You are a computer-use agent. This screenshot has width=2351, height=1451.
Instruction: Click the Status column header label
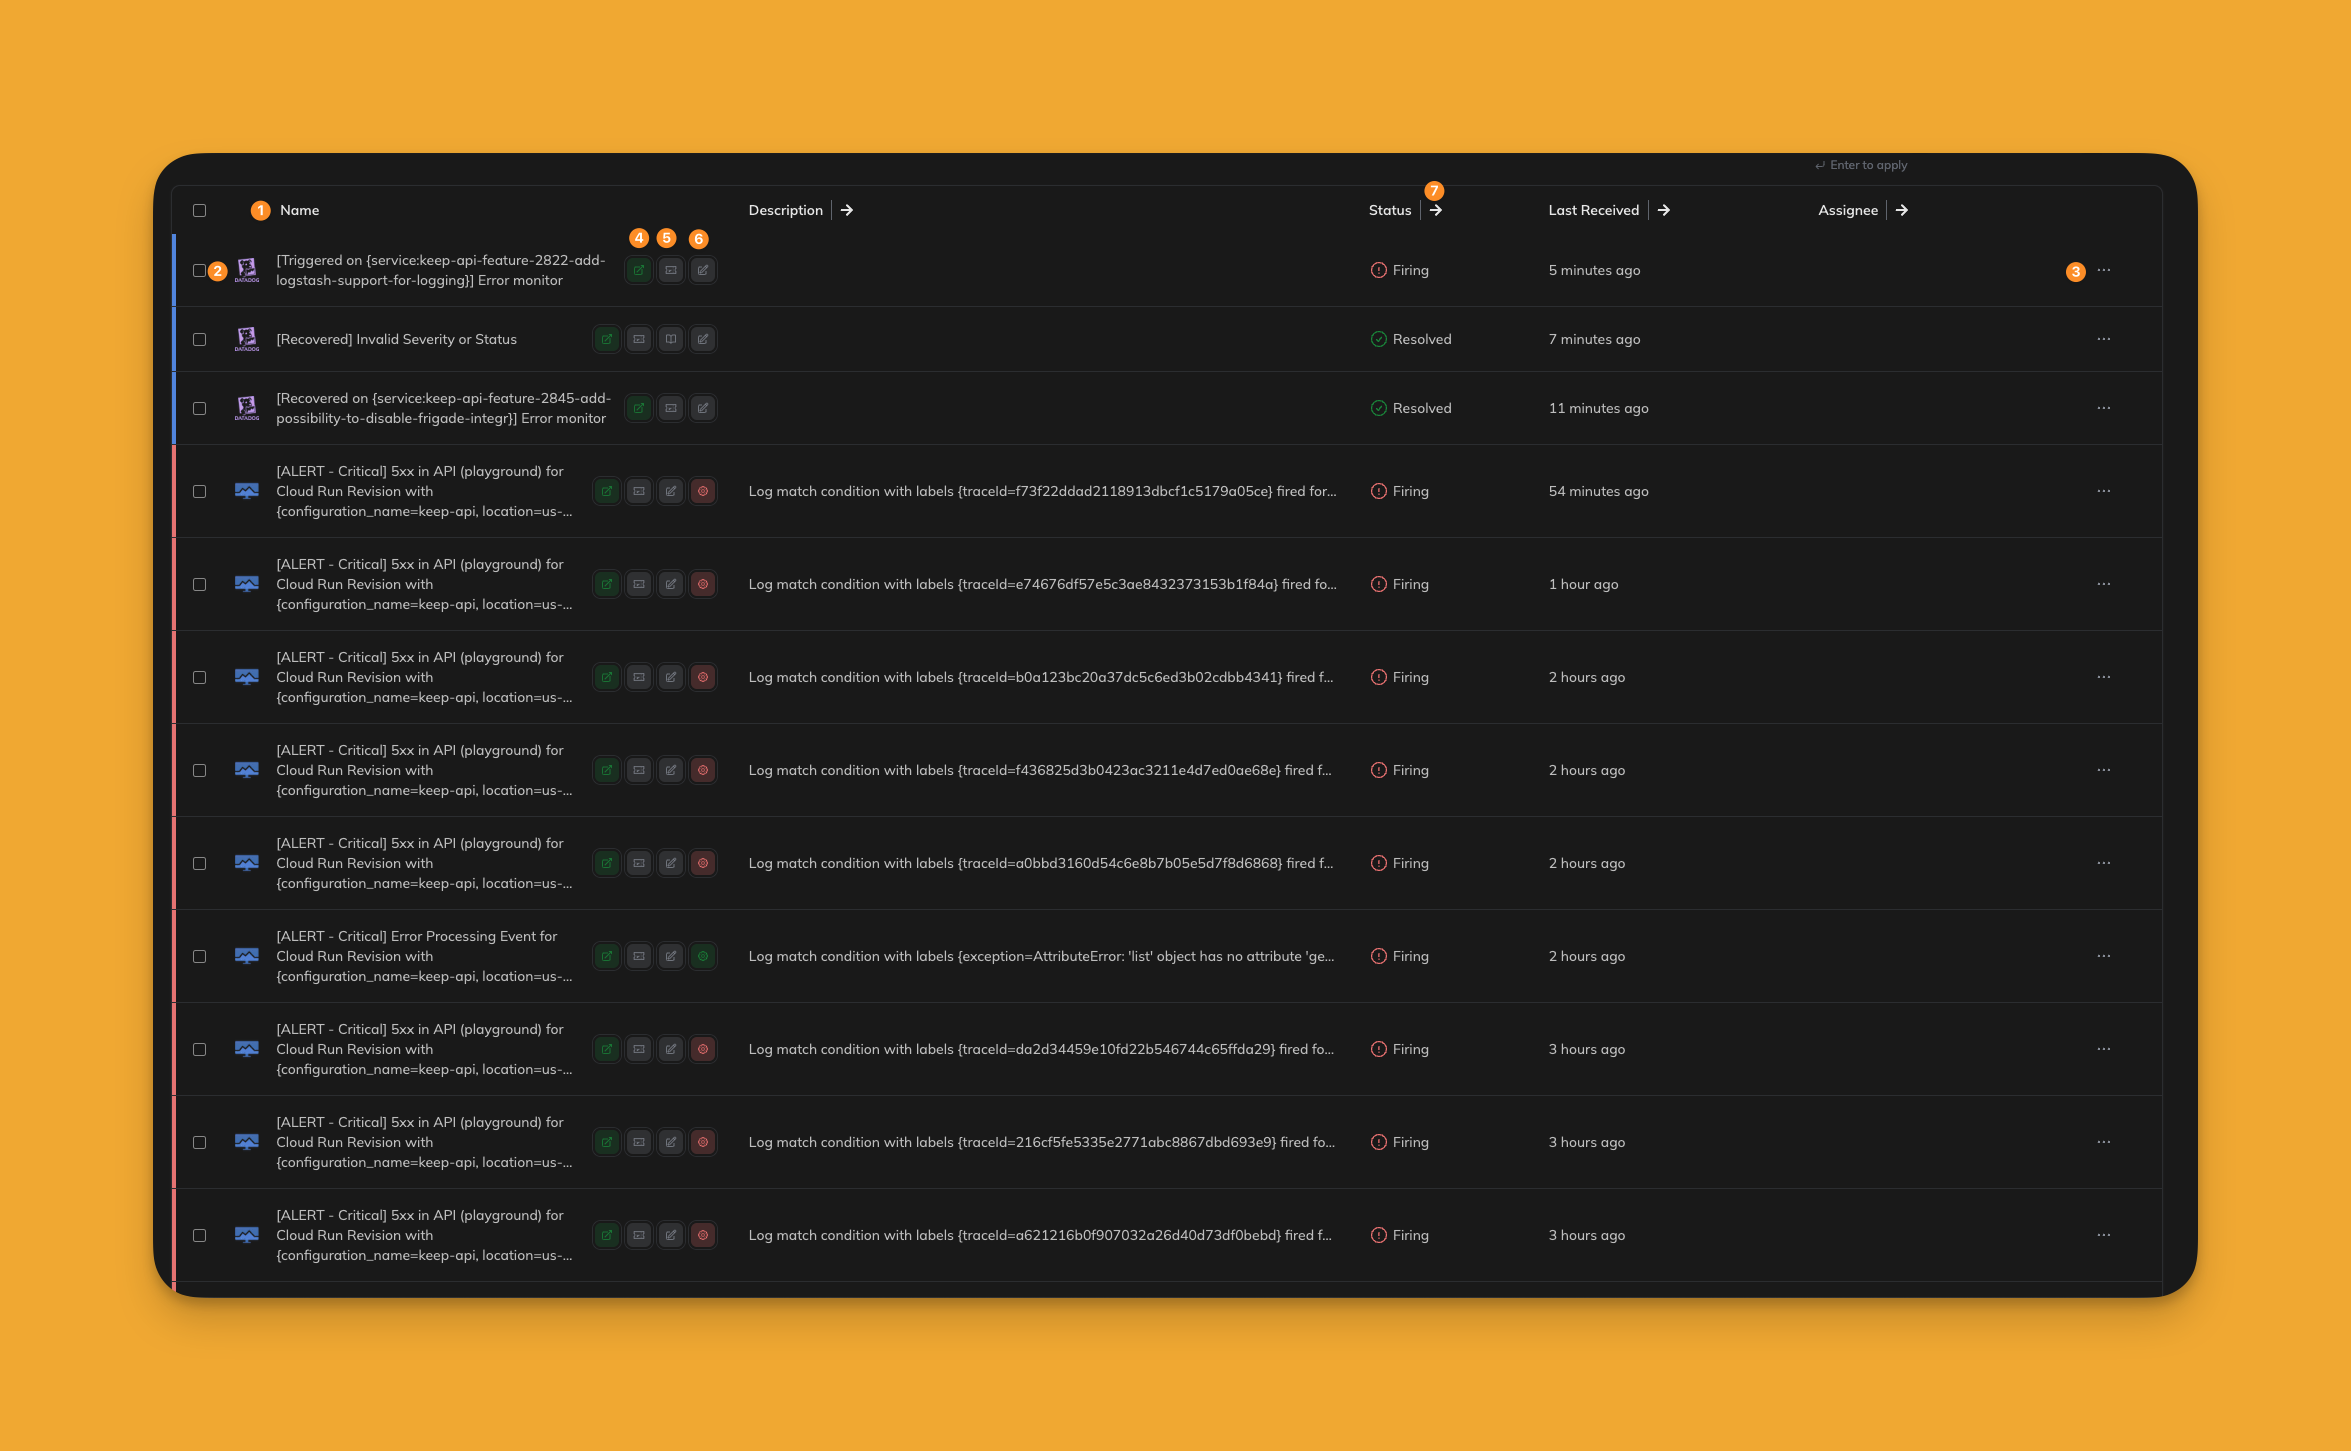(1389, 210)
